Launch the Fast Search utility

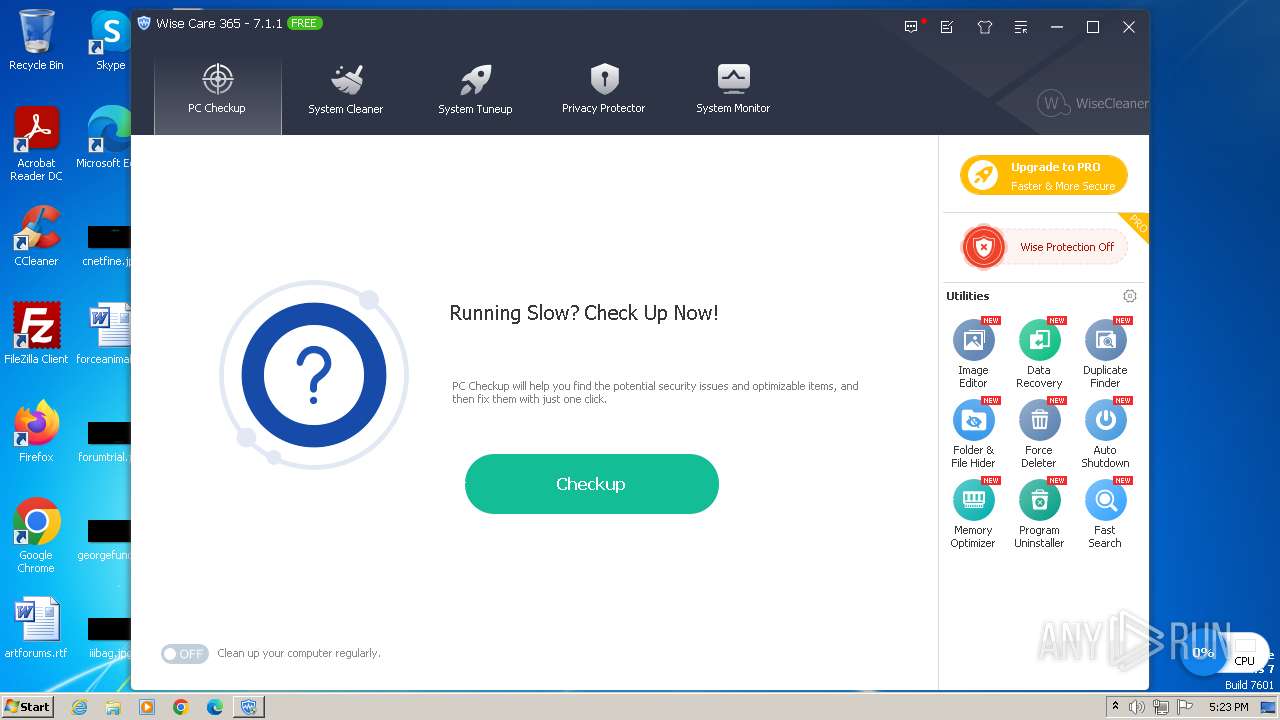[x=1105, y=513]
